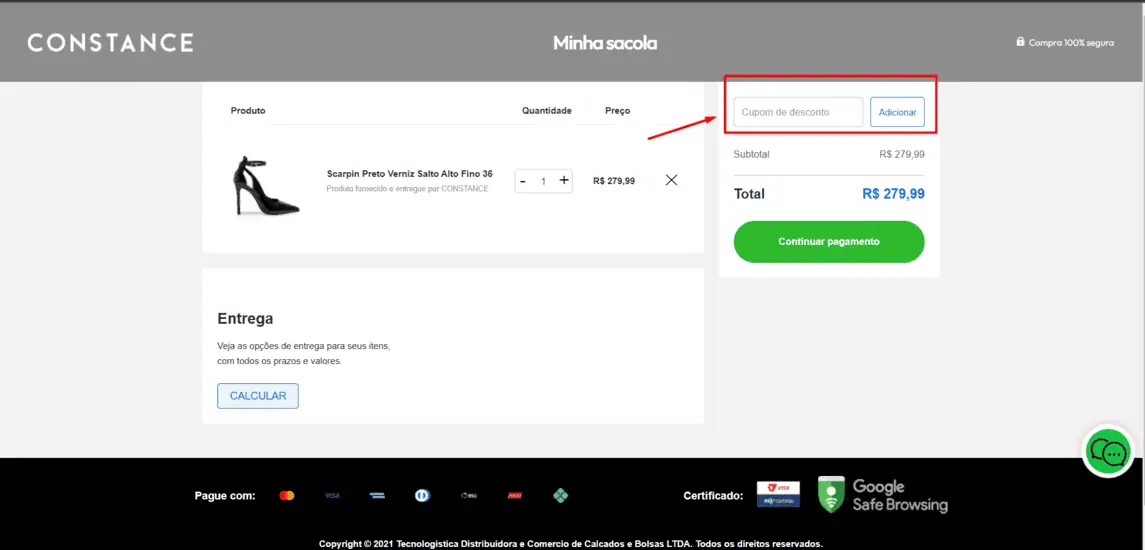Click the Elo payment icon
1145x550 pixels.
pos(469,495)
